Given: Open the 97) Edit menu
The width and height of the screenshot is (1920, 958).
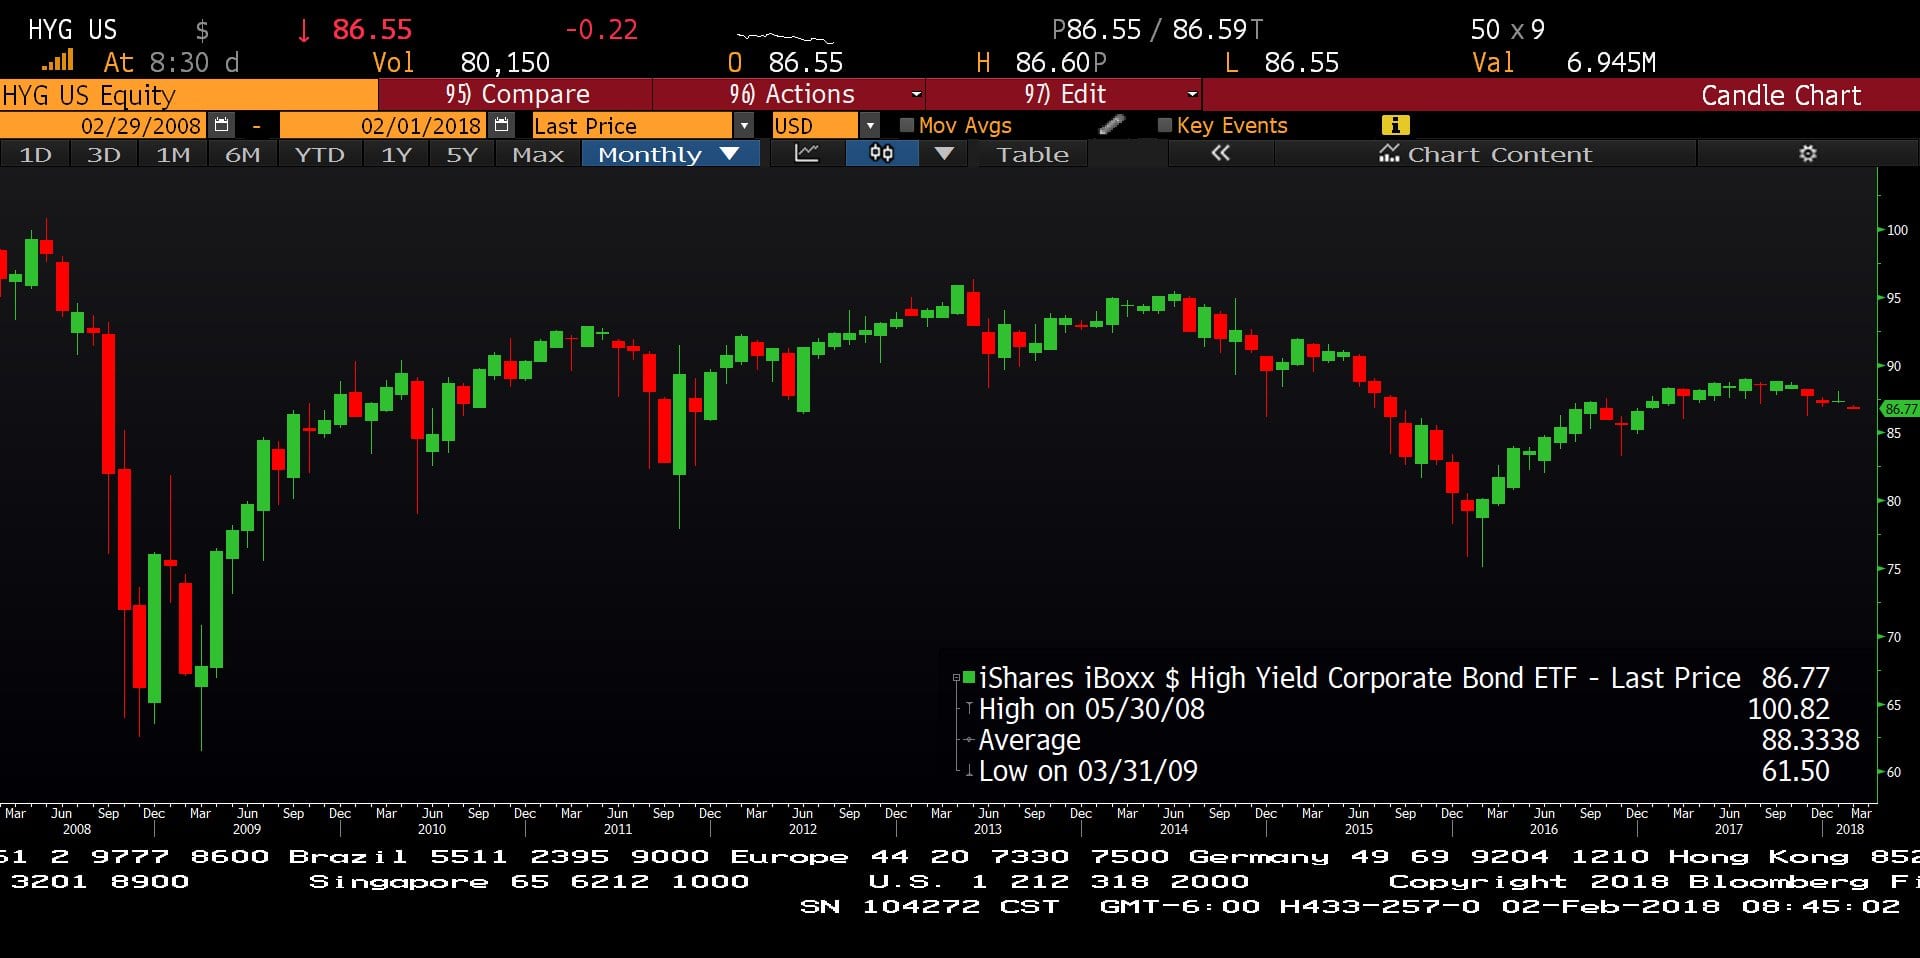Looking at the screenshot, I should point(1064,94).
